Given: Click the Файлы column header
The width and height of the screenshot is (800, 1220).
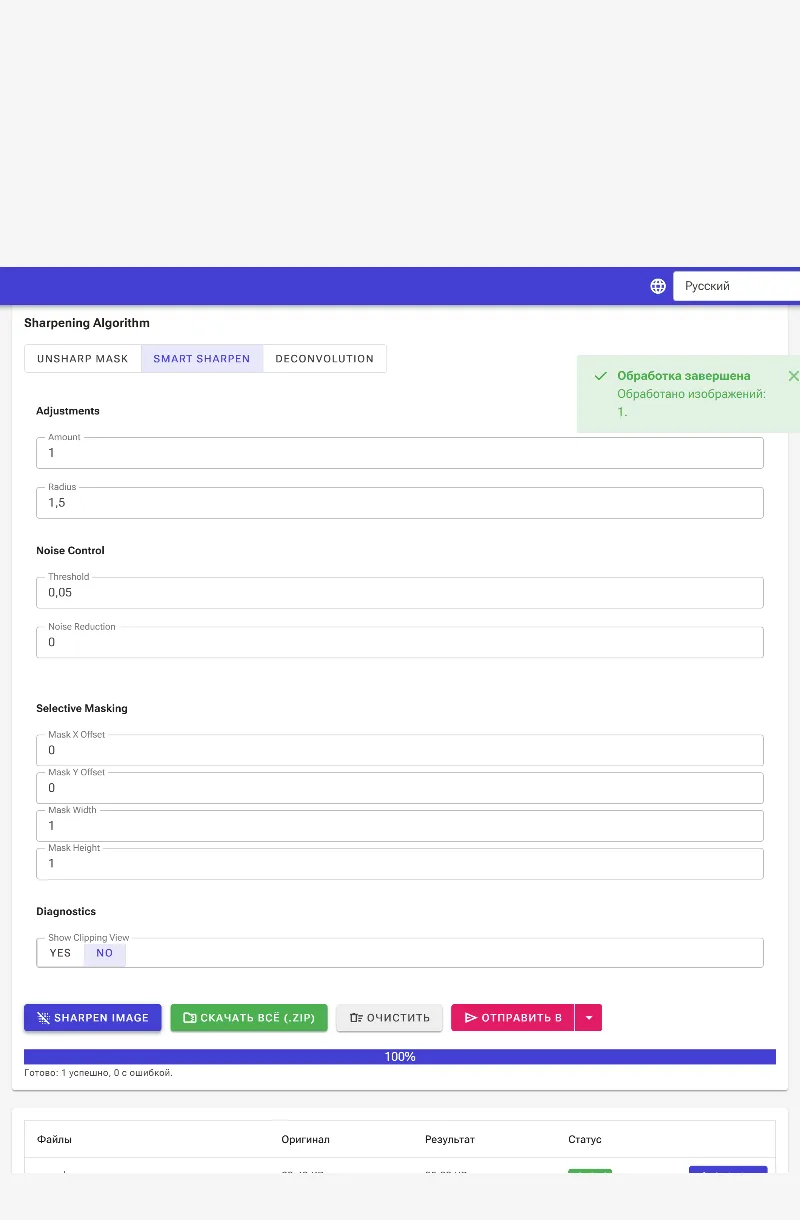Looking at the screenshot, I should 54,1139.
